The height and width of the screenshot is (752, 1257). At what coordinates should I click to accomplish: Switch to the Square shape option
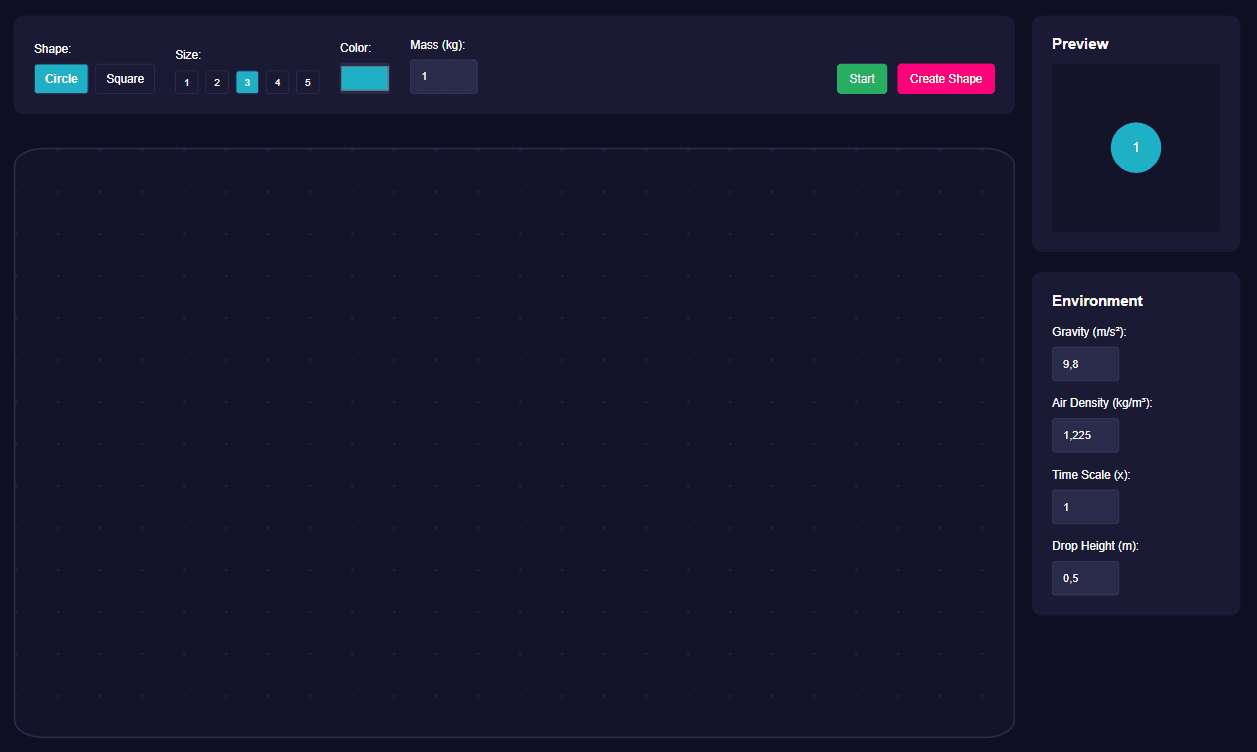(x=124, y=78)
